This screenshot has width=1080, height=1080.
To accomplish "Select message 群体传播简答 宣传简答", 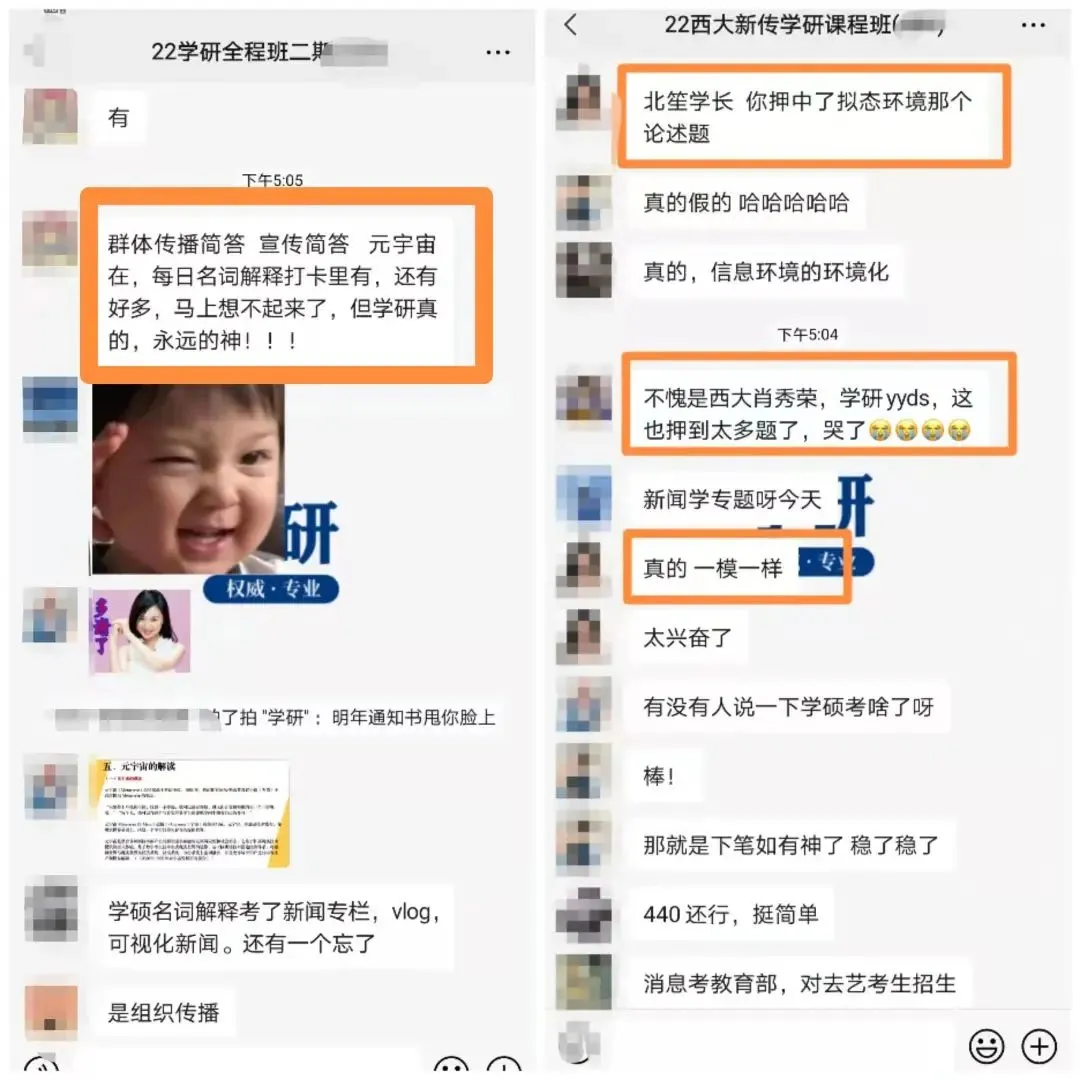I will click(275, 292).
